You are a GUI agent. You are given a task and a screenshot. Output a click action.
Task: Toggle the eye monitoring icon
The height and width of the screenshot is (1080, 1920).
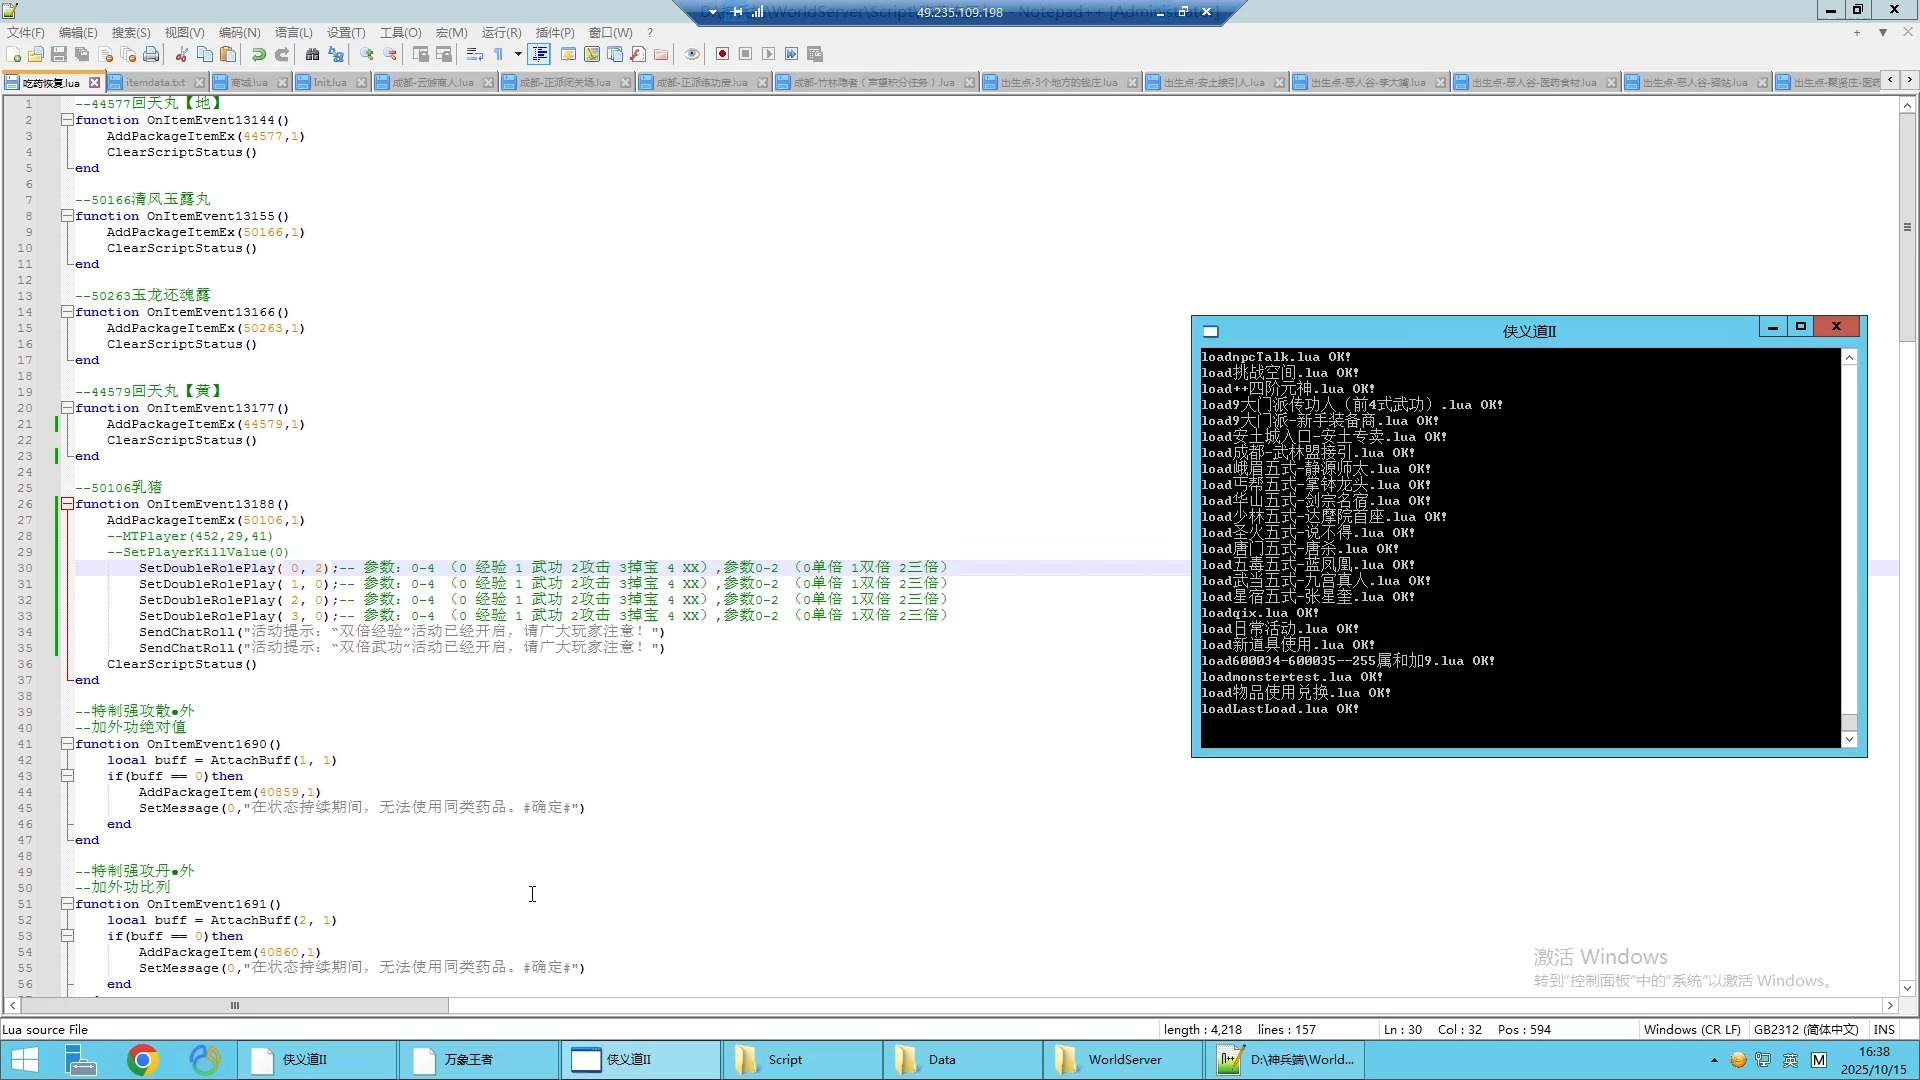tap(692, 54)
